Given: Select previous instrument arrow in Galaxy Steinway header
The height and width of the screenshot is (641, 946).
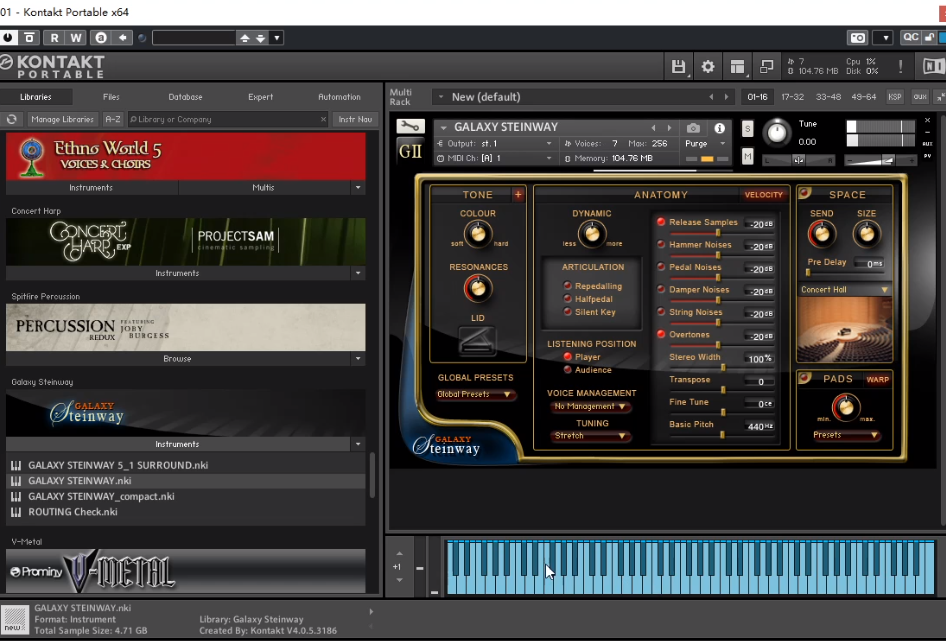Looking at the screenshot, I should (653, 127).
